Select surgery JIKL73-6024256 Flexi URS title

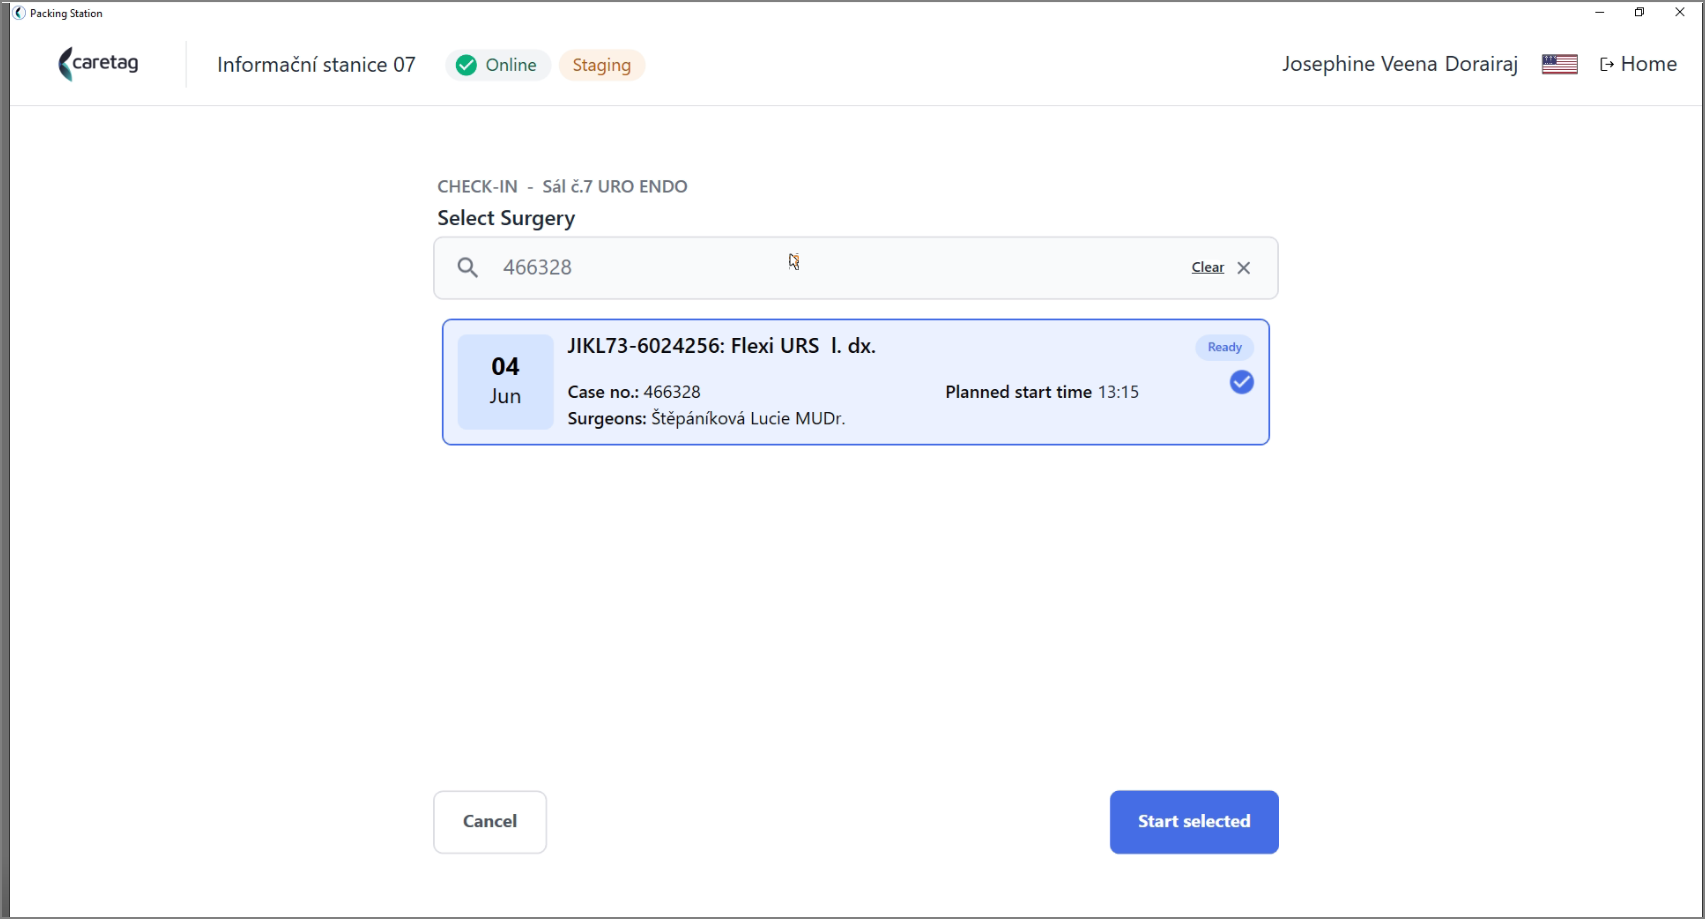click(x=721, y=346)
